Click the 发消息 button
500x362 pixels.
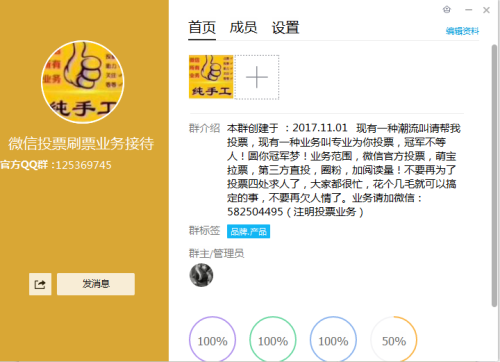96,284
